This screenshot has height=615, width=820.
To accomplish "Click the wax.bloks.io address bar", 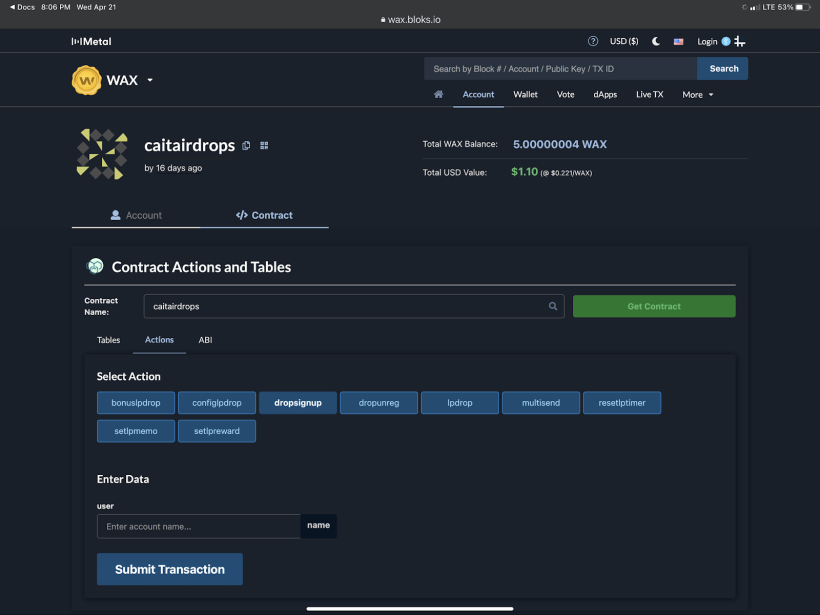I will click(x=411, y=20).
